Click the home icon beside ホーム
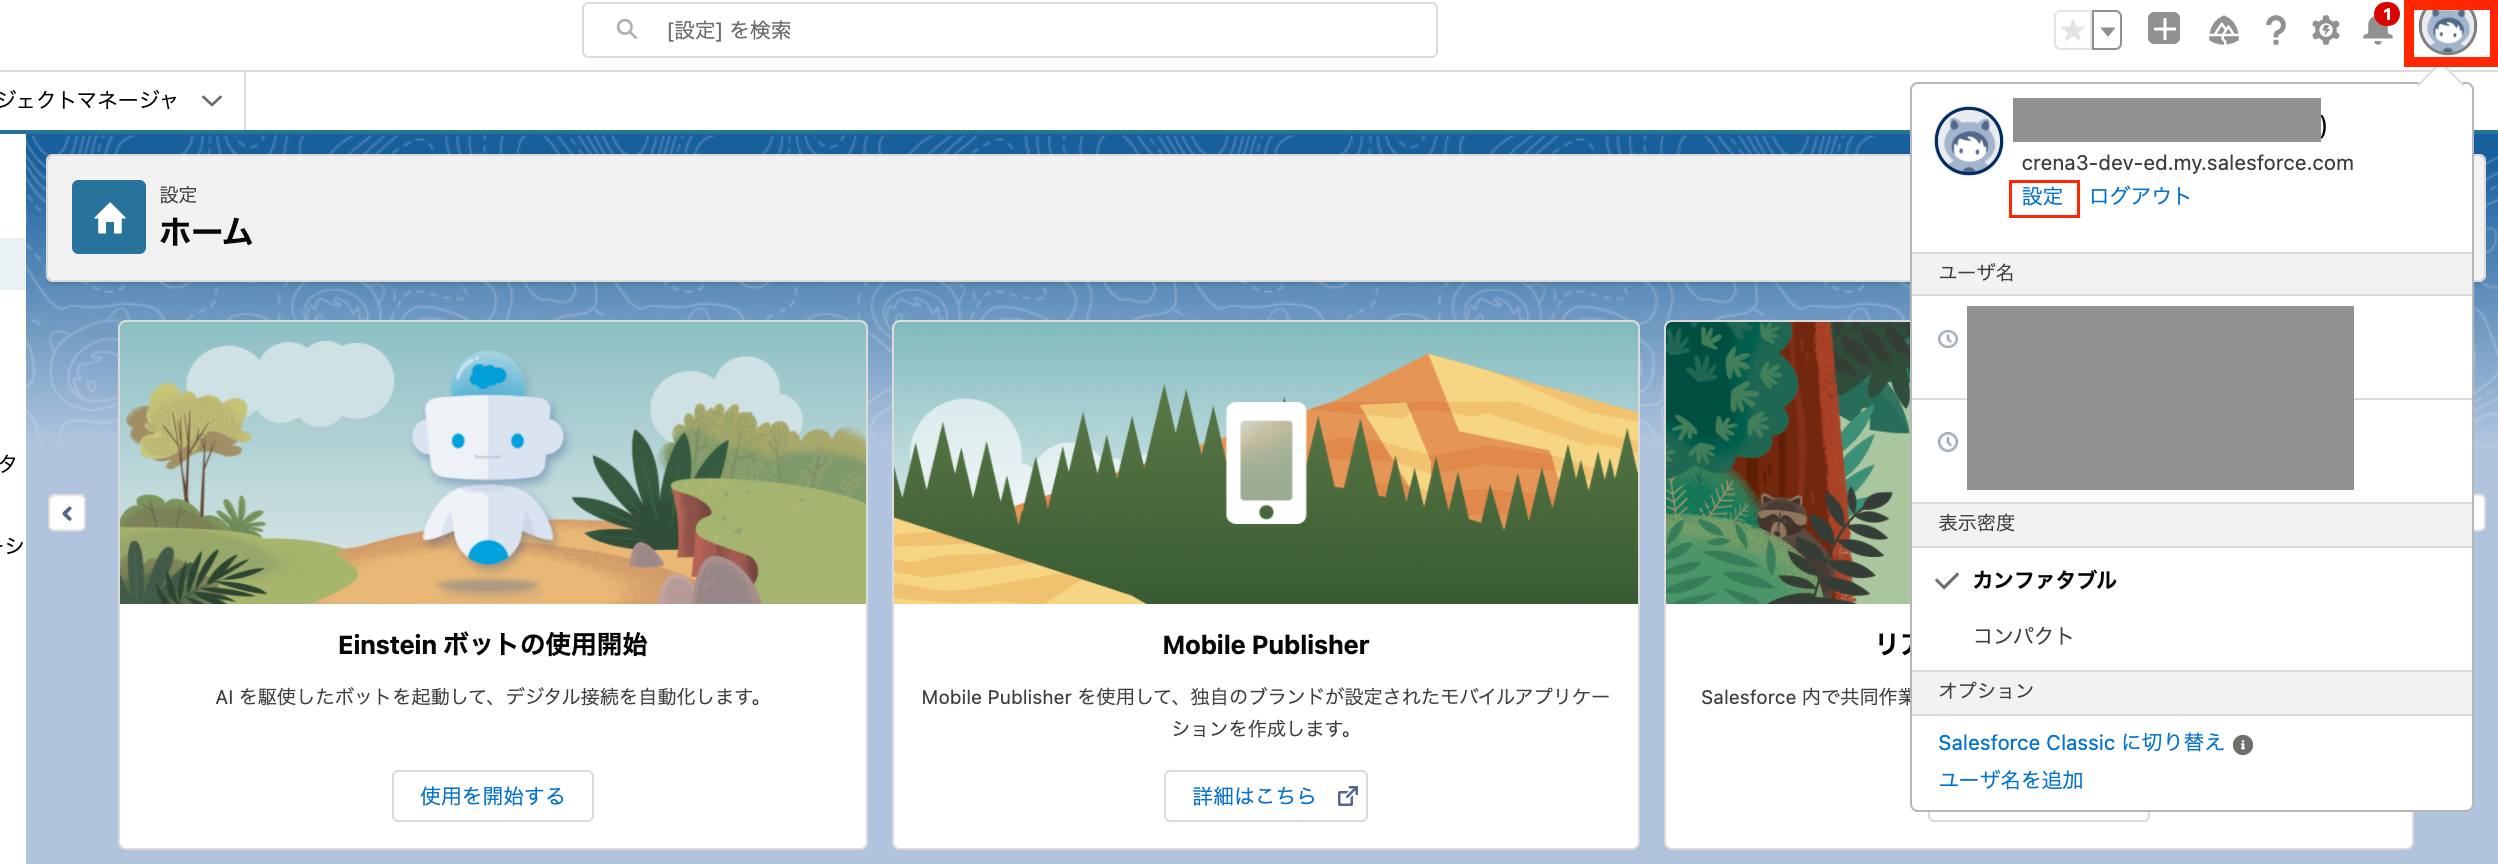The image size is (2498, 864). (x=109, y=217)
